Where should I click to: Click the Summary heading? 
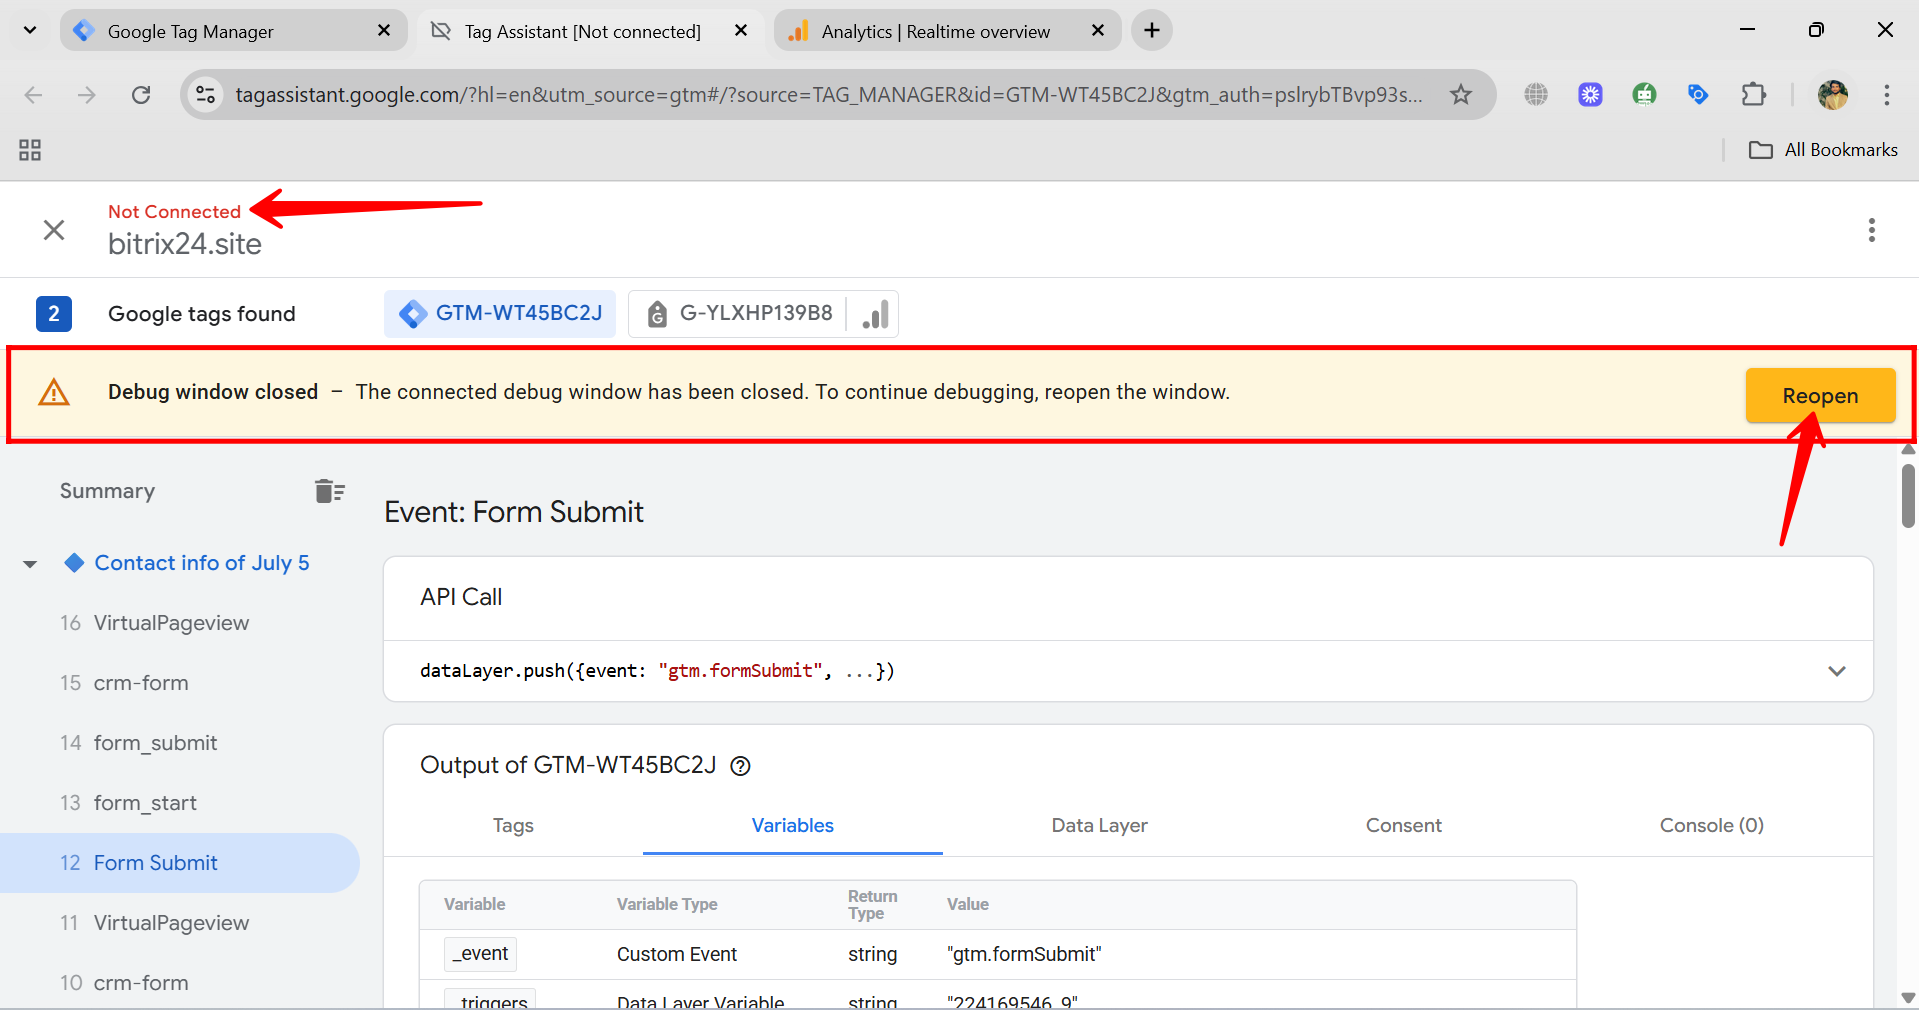click(107, 491)
